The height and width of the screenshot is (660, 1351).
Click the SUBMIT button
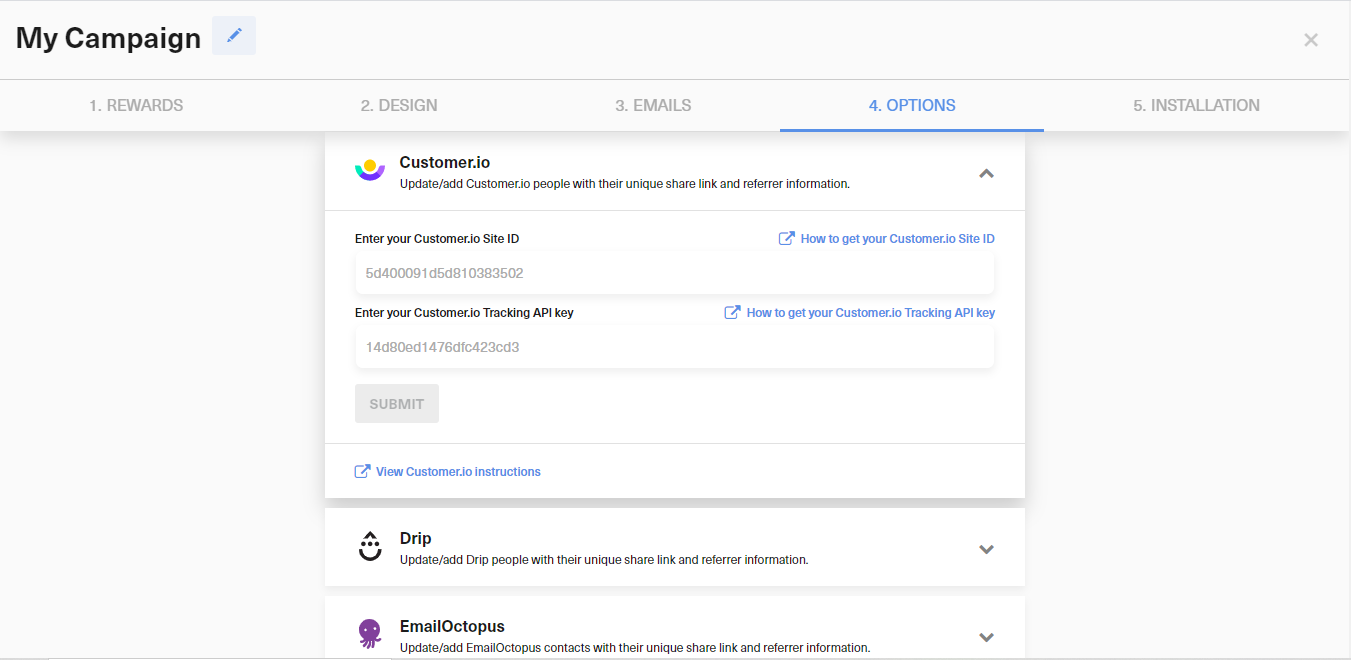396,403
